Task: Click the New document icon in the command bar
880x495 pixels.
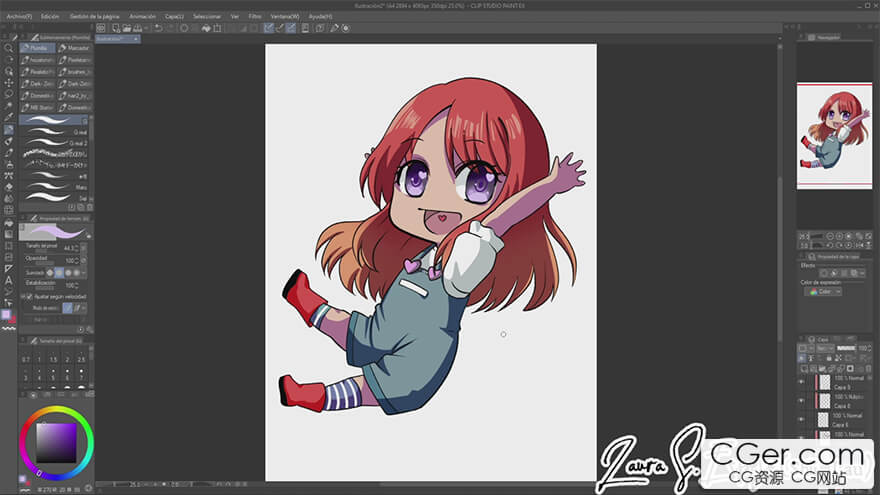Action: (x=116, y=28)
